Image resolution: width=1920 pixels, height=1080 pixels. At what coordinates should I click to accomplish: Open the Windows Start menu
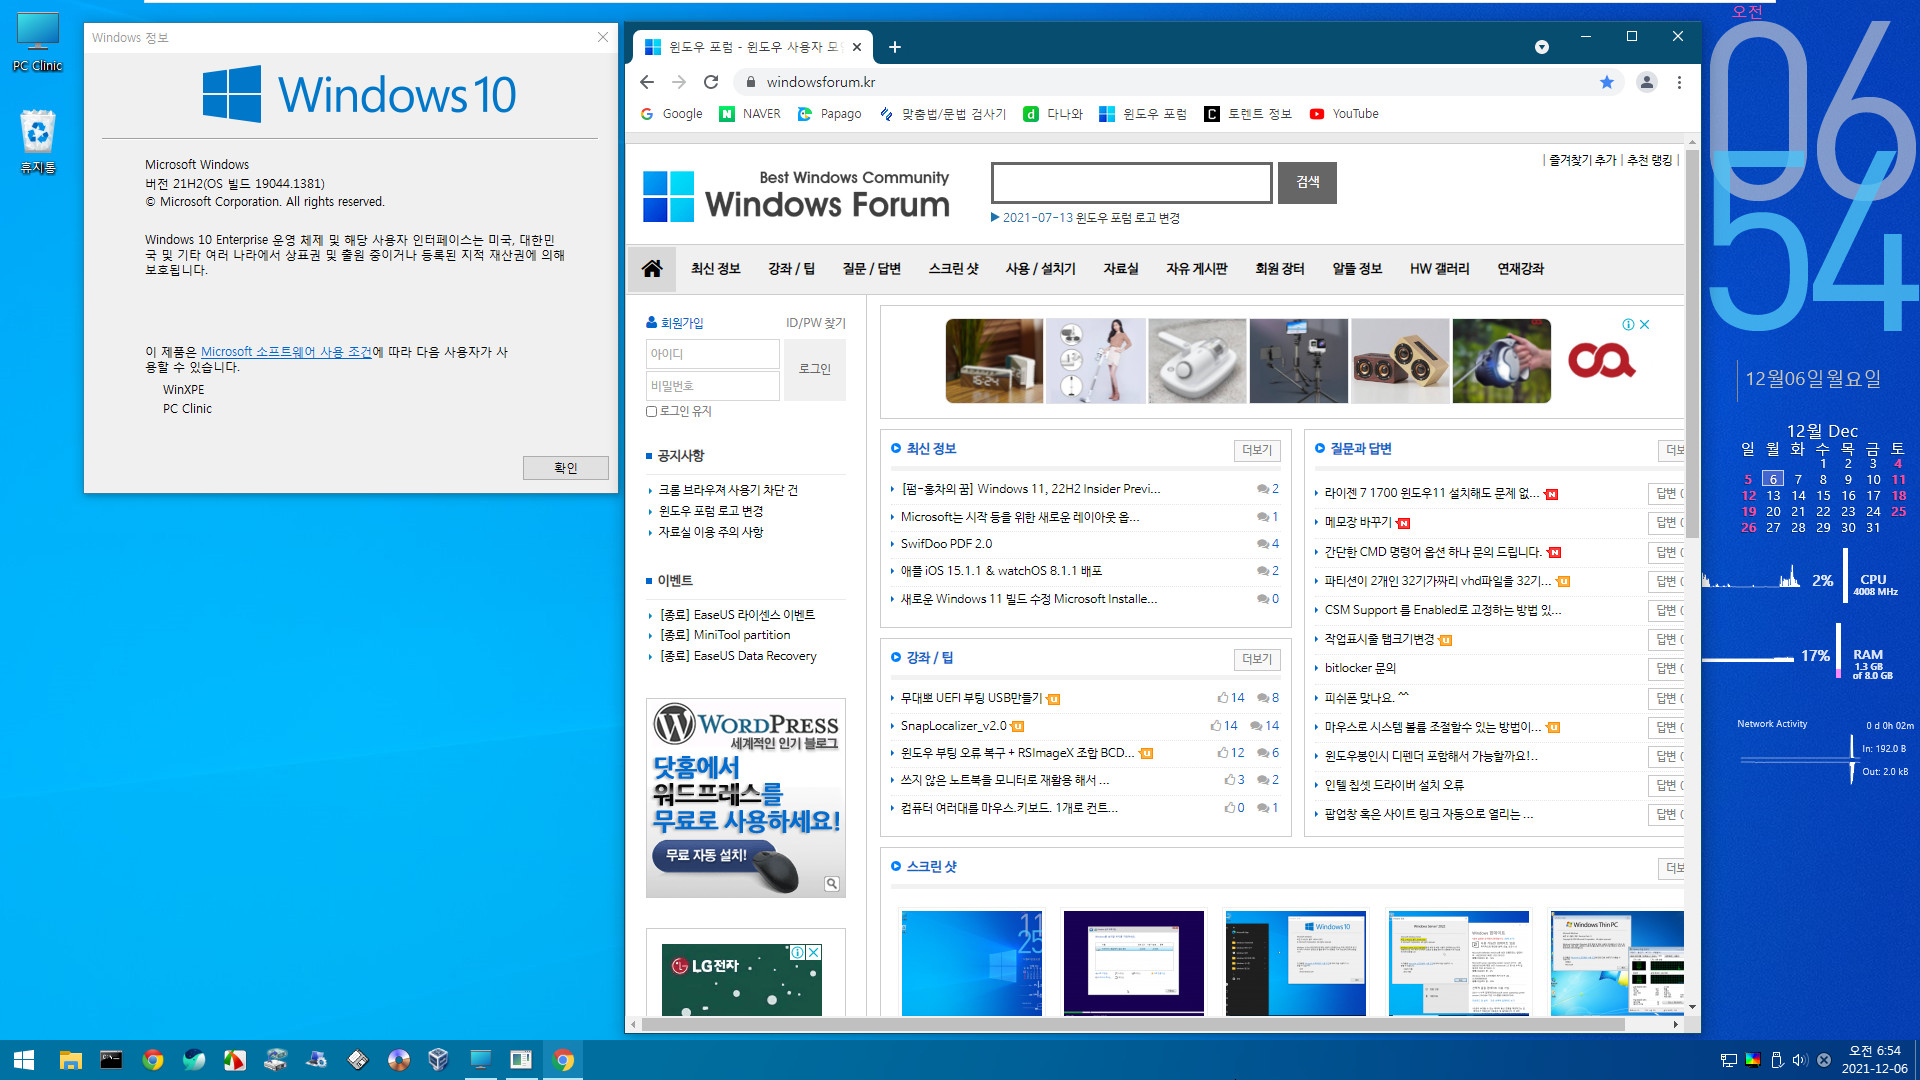pyautogui.click(x=24, y=1060)
